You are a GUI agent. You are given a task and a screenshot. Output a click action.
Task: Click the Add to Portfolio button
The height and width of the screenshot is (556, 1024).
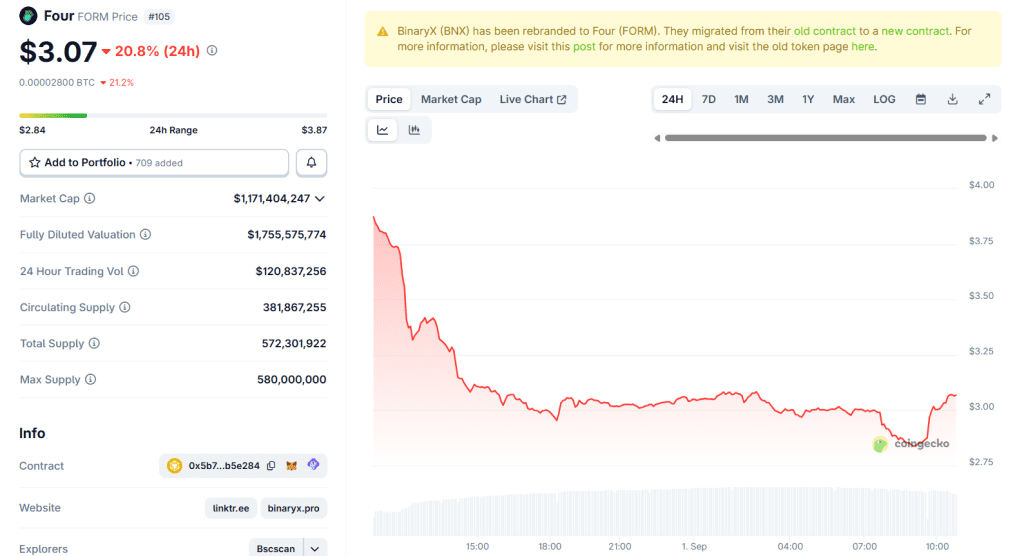(154, 163)
